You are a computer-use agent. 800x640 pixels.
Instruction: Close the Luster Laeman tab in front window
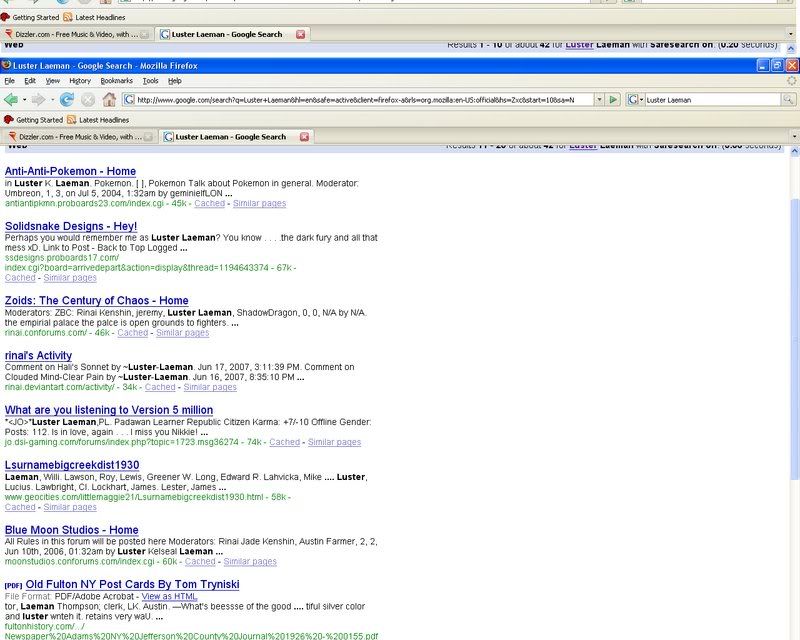[304, 137]
